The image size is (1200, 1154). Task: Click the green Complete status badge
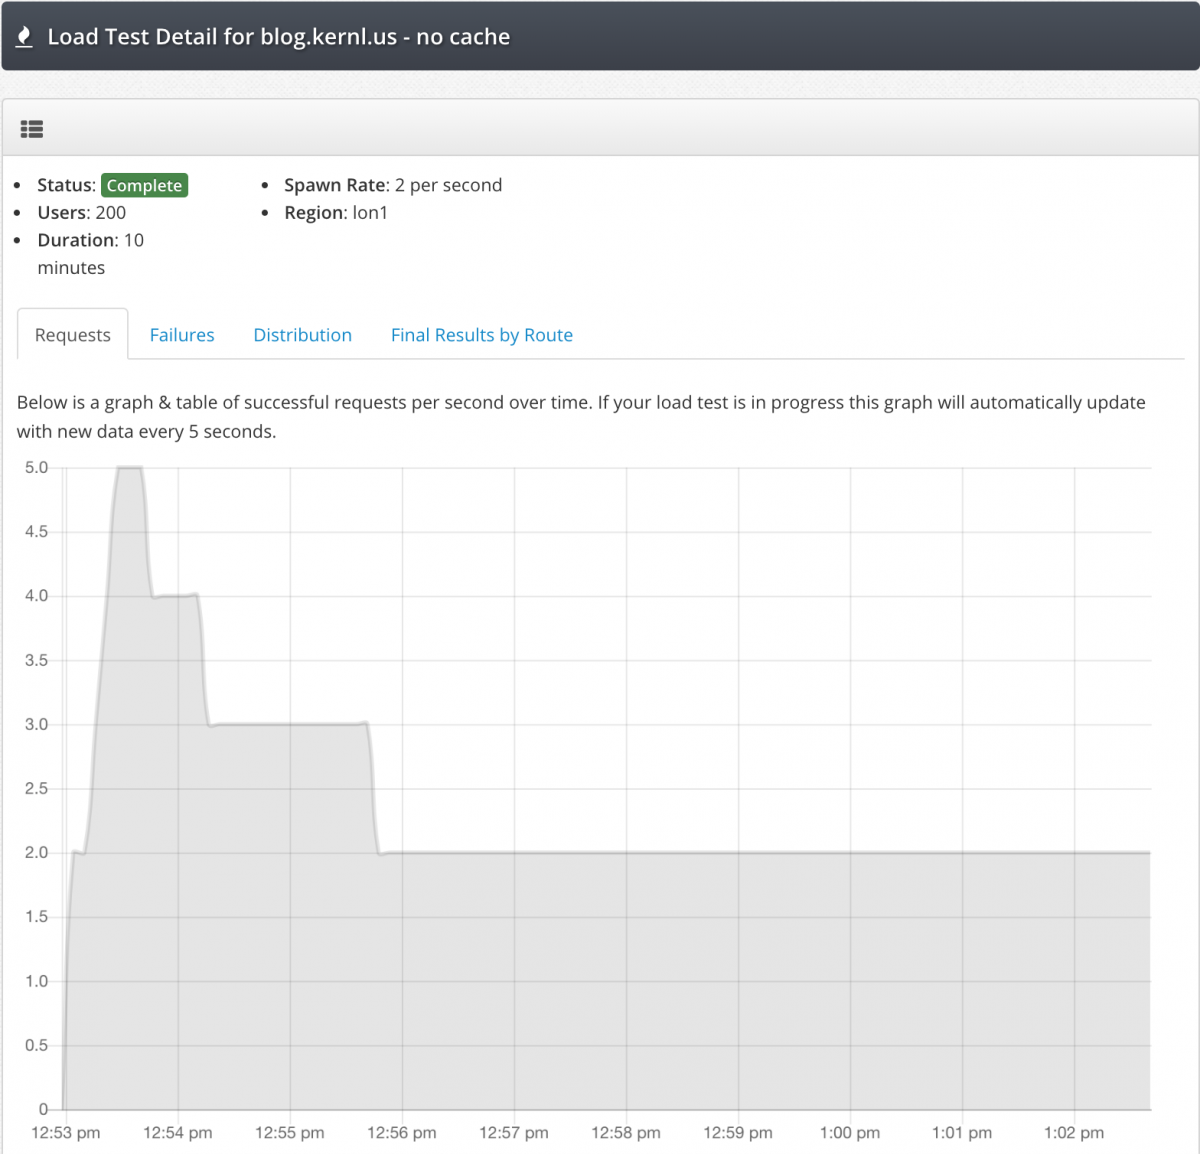pyautogui.click(x=144, y=185)
